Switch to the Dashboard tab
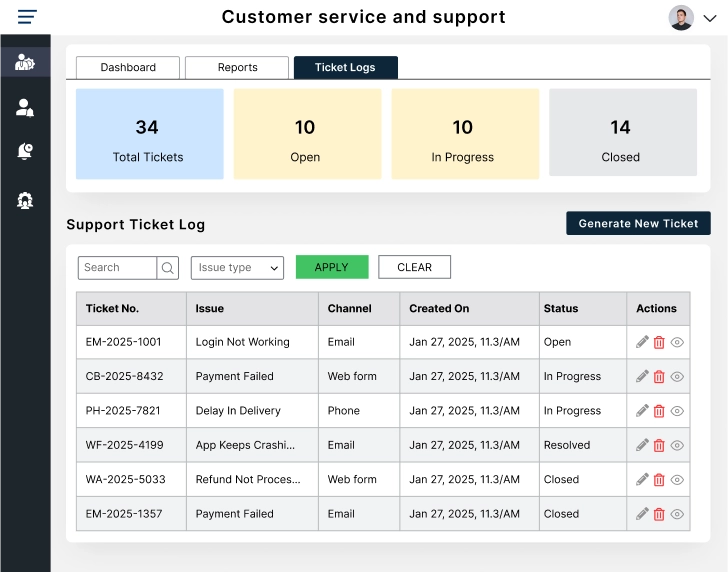Image resolution: width=728 pixels, height=572 pixels. 128,67
